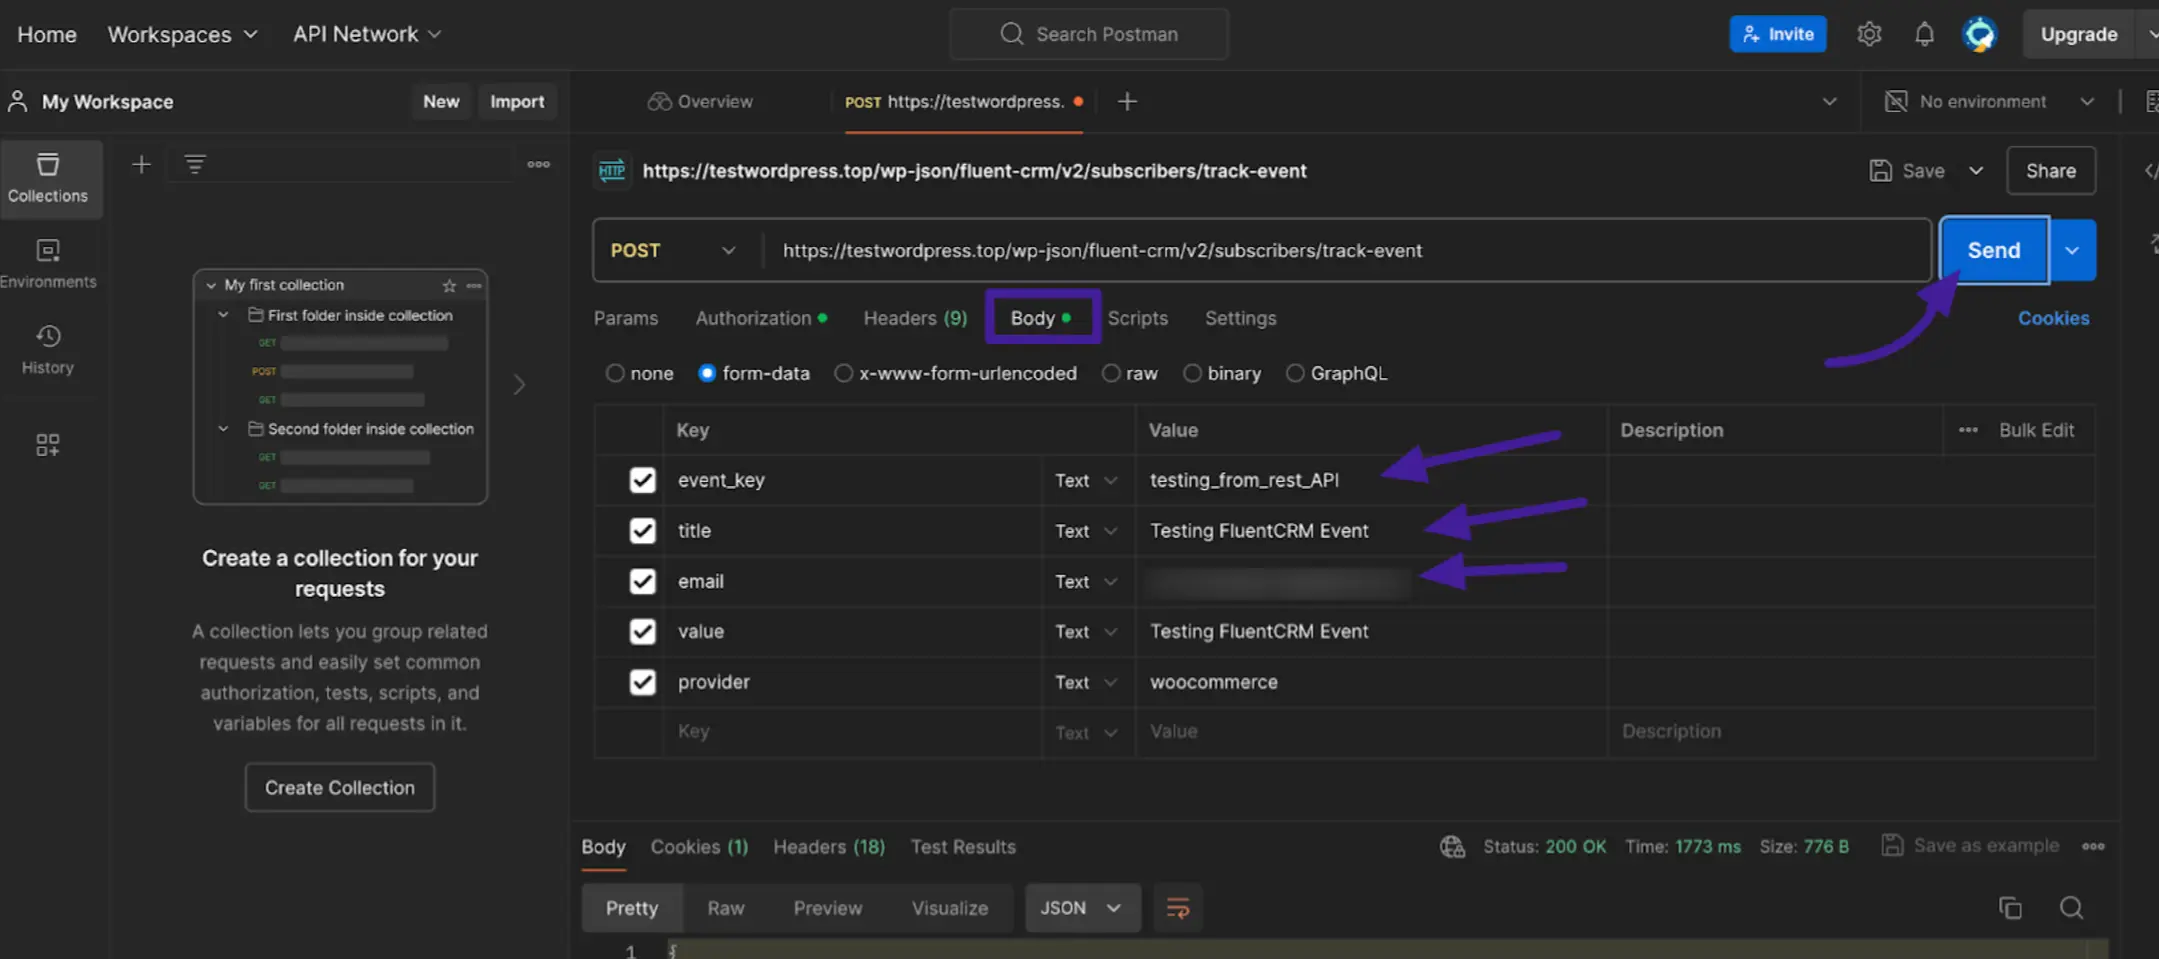Copy response with copy icon
Image resolution: width=2159 pixels, height=959 pixels.
tap(2010, 908)
